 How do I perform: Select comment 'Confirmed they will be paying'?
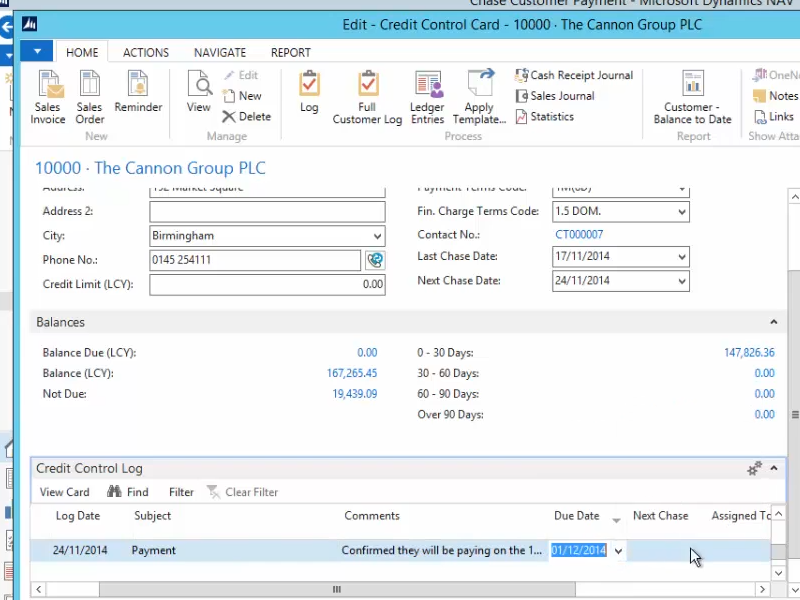pyautogui.click(x=441, y=551)
